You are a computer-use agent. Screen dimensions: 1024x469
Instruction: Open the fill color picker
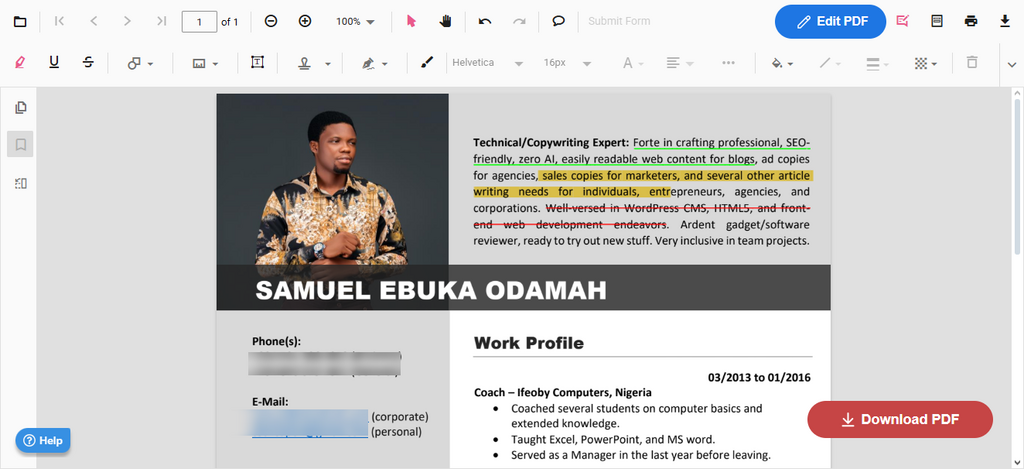pyautogui.click(x=782, y=63)
